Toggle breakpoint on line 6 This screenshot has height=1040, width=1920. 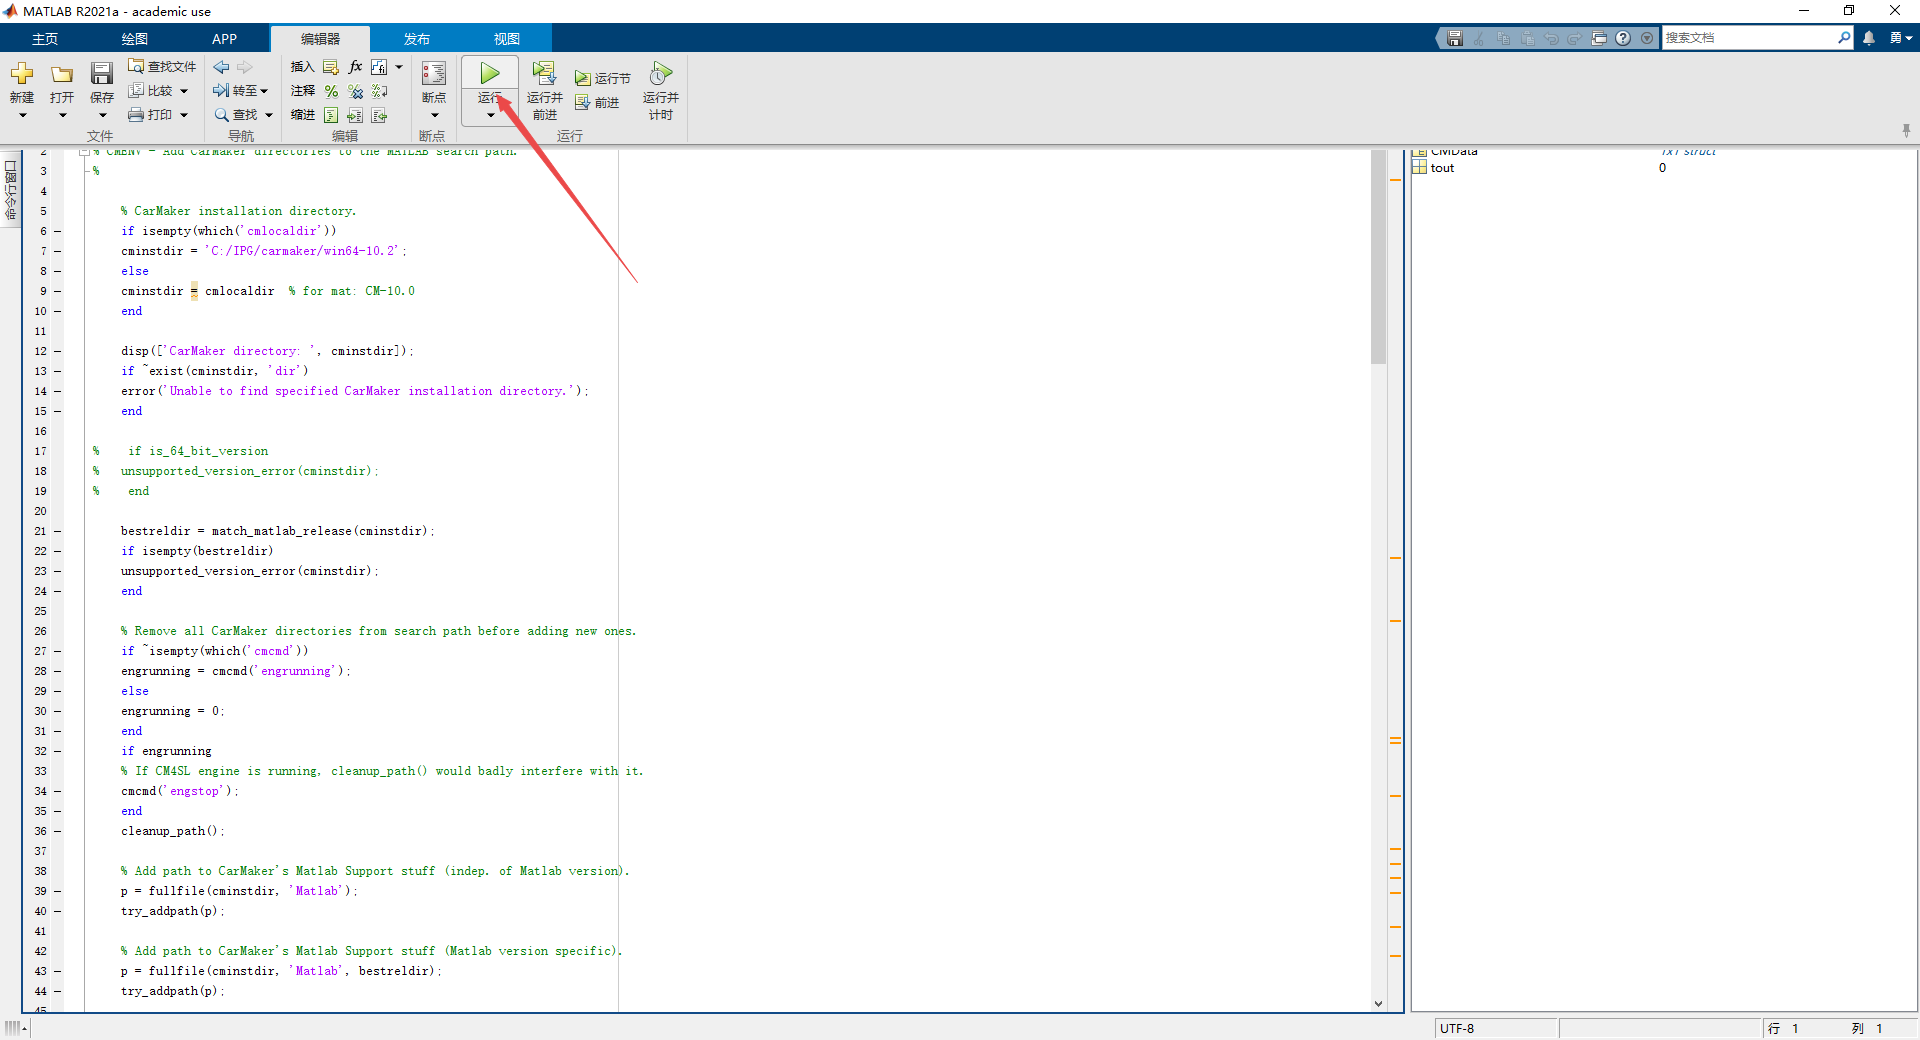[x=58, y=231]
